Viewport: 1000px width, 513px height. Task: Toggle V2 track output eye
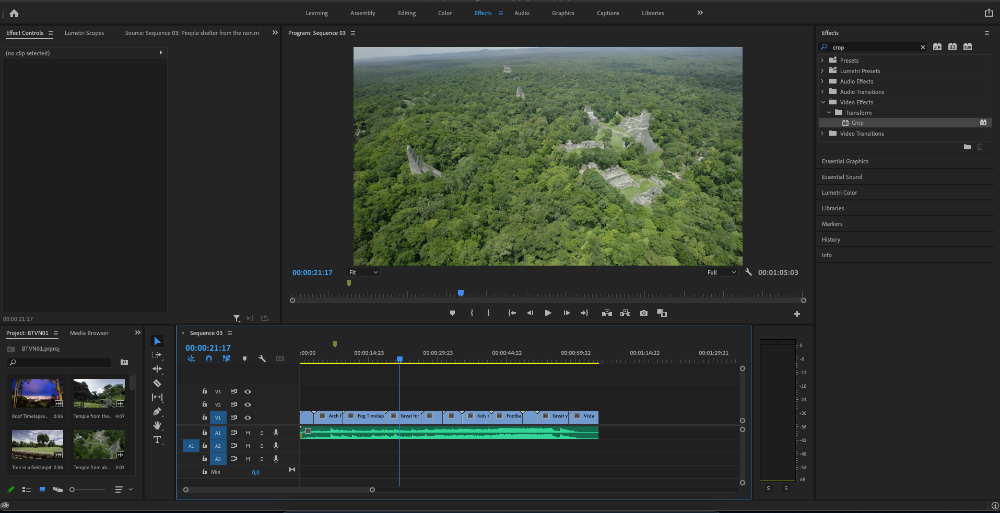247,405
